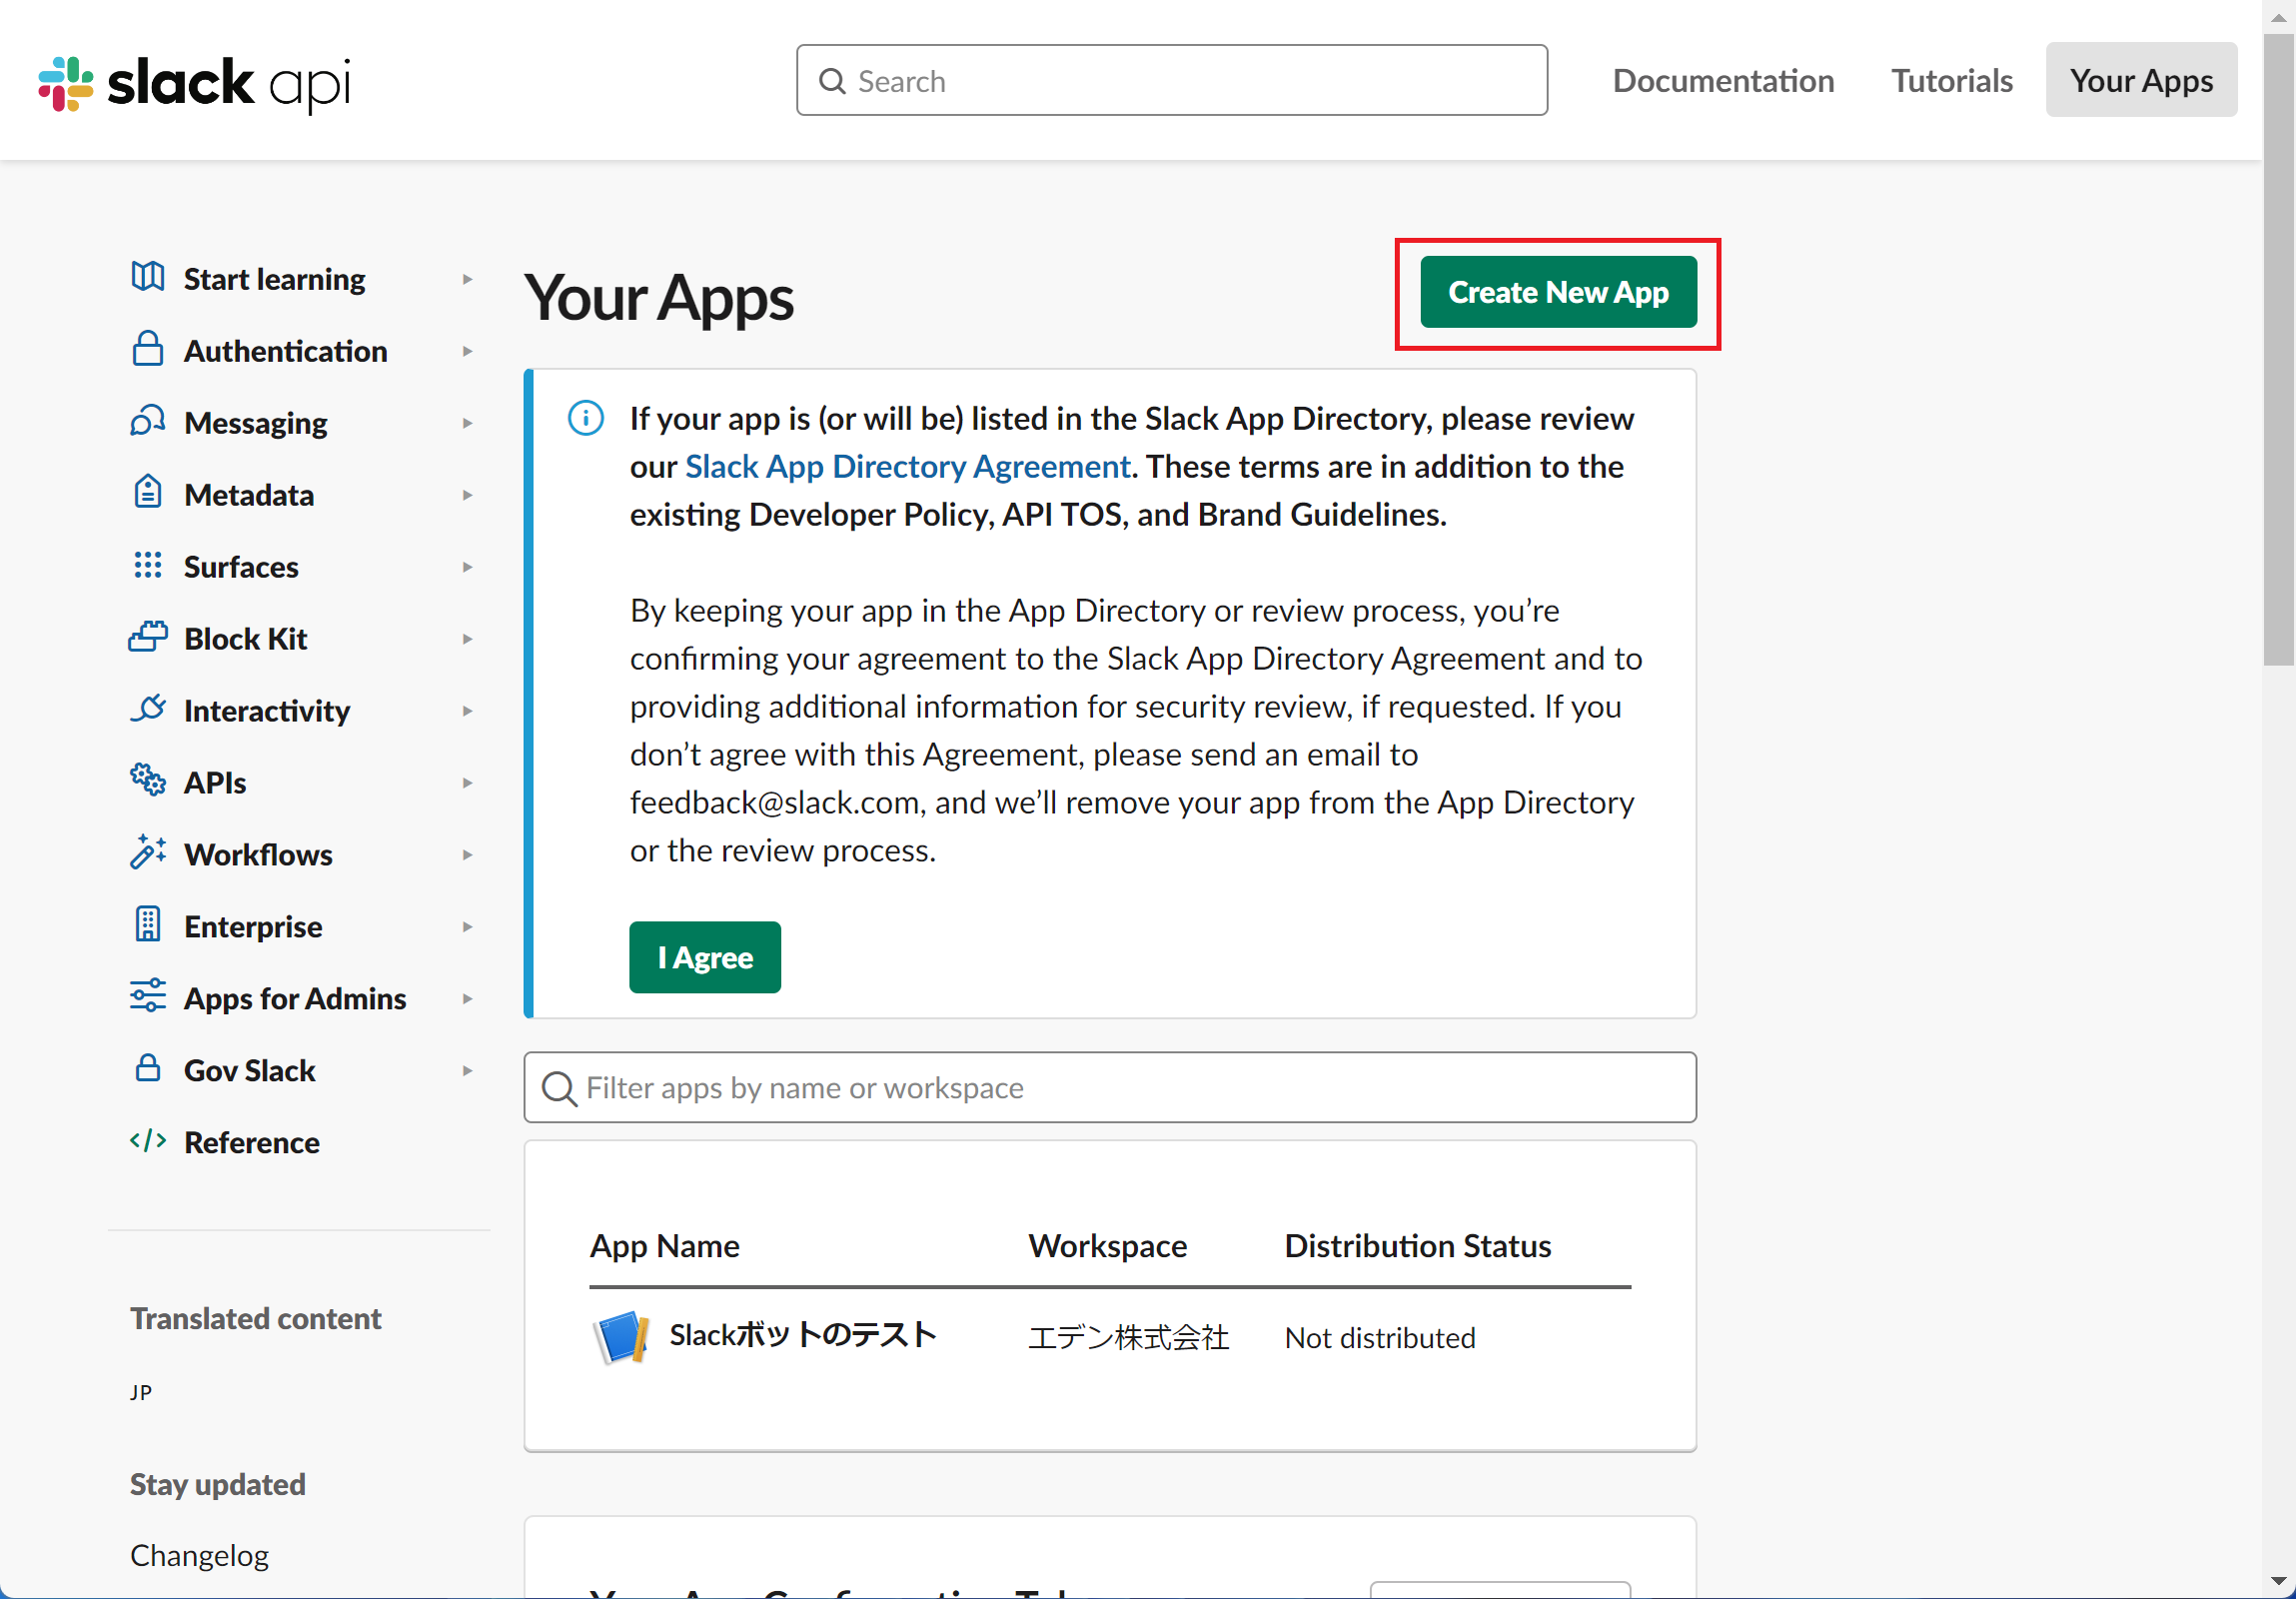This screenshot has height=1599, width=2296.
Task: Expand the Apps for Admins arrow
Action: click(x=467, y=999)
